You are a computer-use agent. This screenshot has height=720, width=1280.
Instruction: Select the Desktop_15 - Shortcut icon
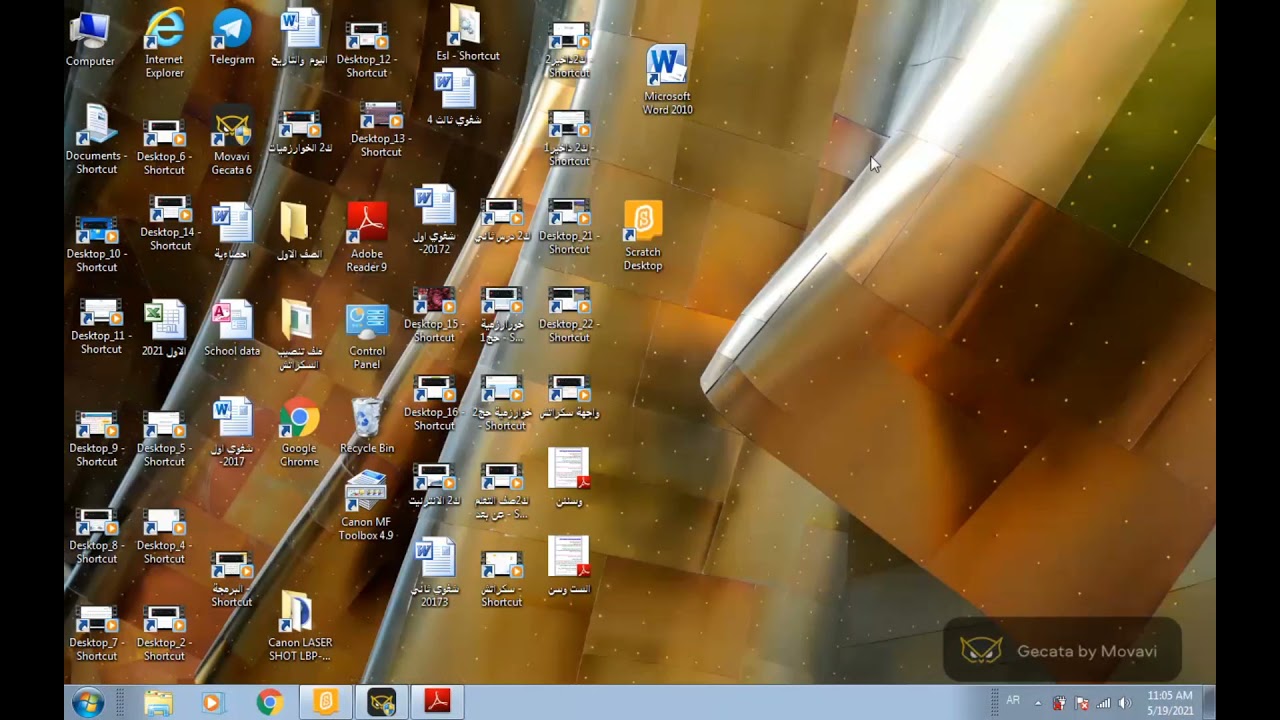[x=434, y=314]
